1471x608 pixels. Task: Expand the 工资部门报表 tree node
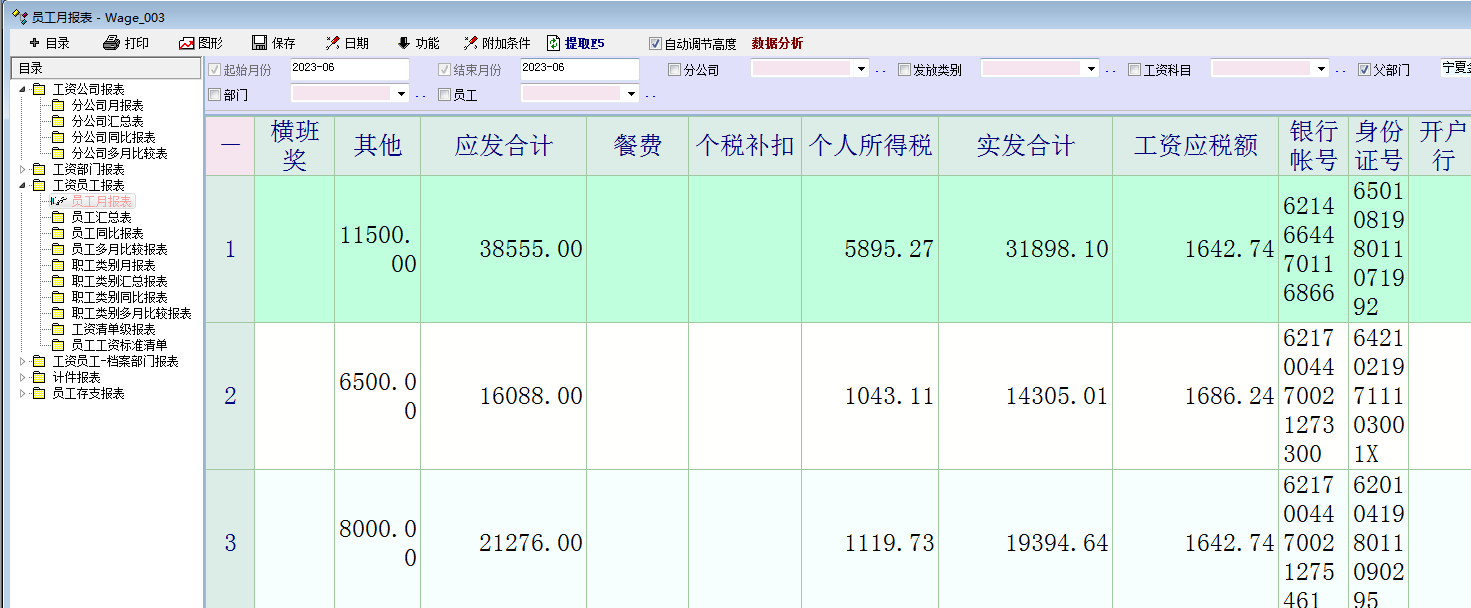click(x=24, y=170)
